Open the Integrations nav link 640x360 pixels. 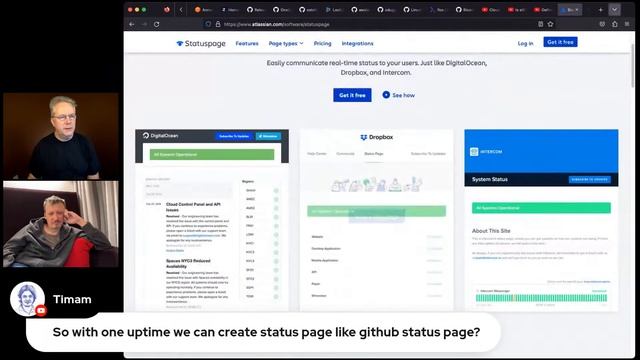(358, 43)
